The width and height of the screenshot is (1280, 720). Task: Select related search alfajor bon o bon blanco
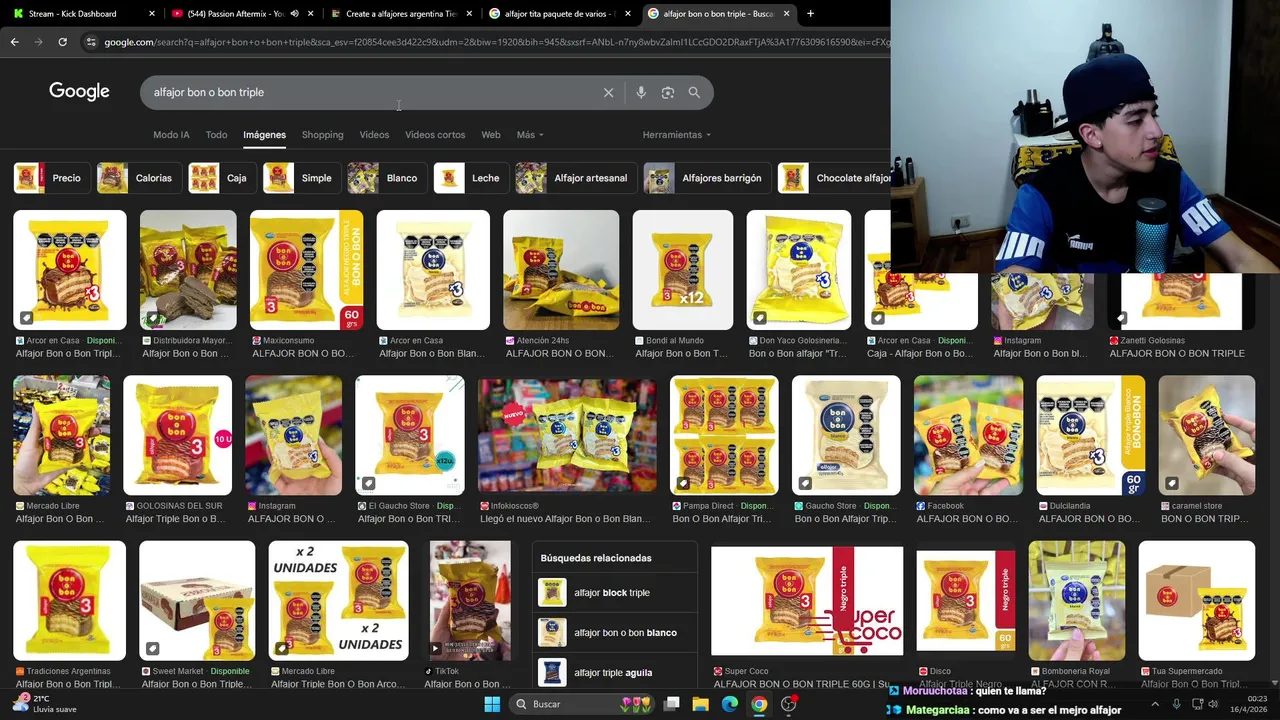click(x=615, y=633)
